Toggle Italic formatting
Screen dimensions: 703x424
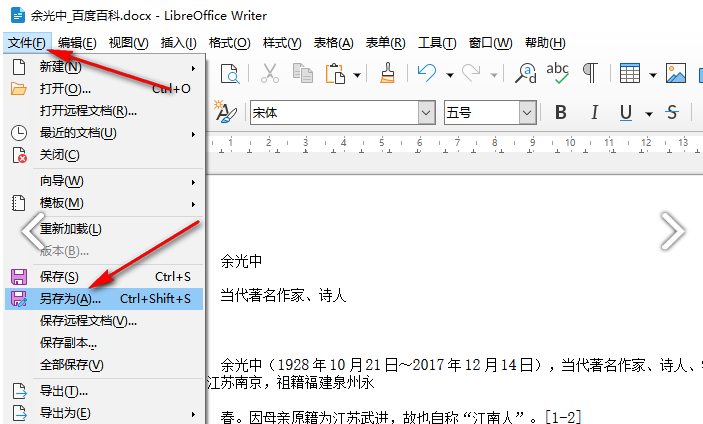pos(595,112)
